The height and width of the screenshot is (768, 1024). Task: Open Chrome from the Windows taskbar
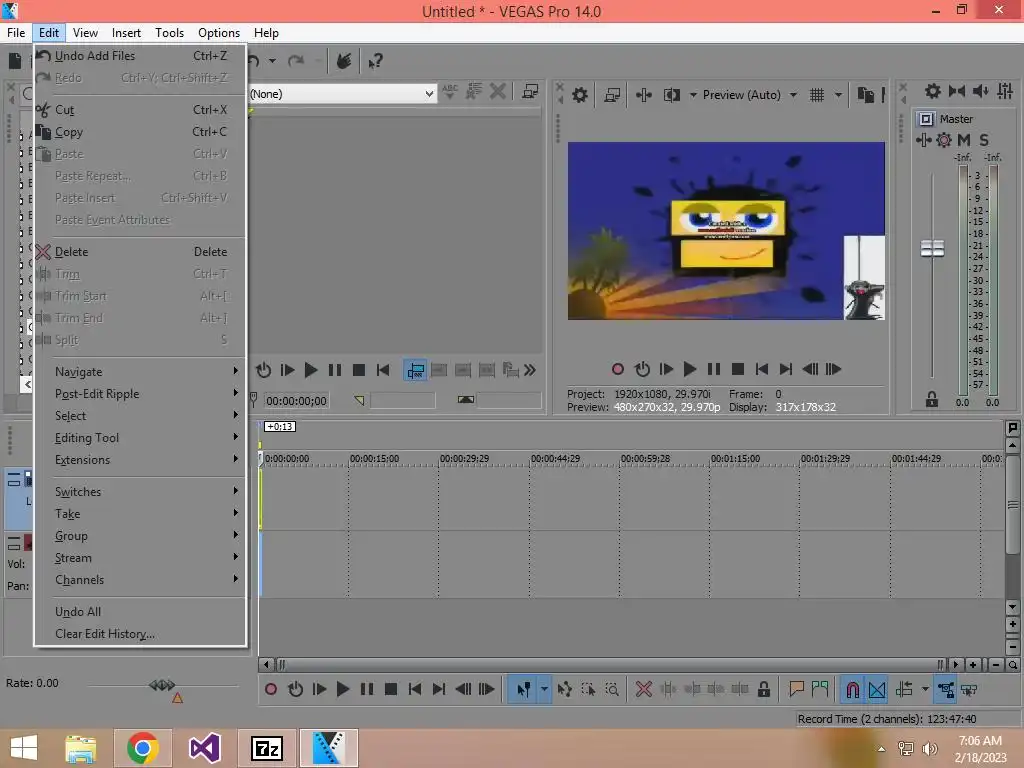click(x=142, y=748)
